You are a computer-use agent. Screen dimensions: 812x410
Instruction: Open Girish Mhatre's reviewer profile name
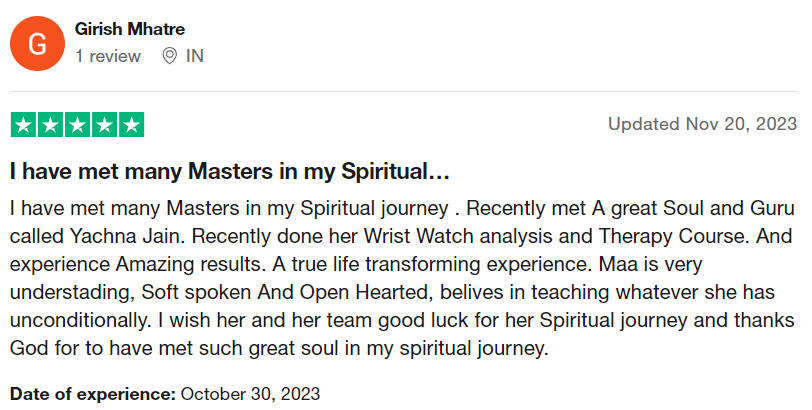[x=129, y=29]
